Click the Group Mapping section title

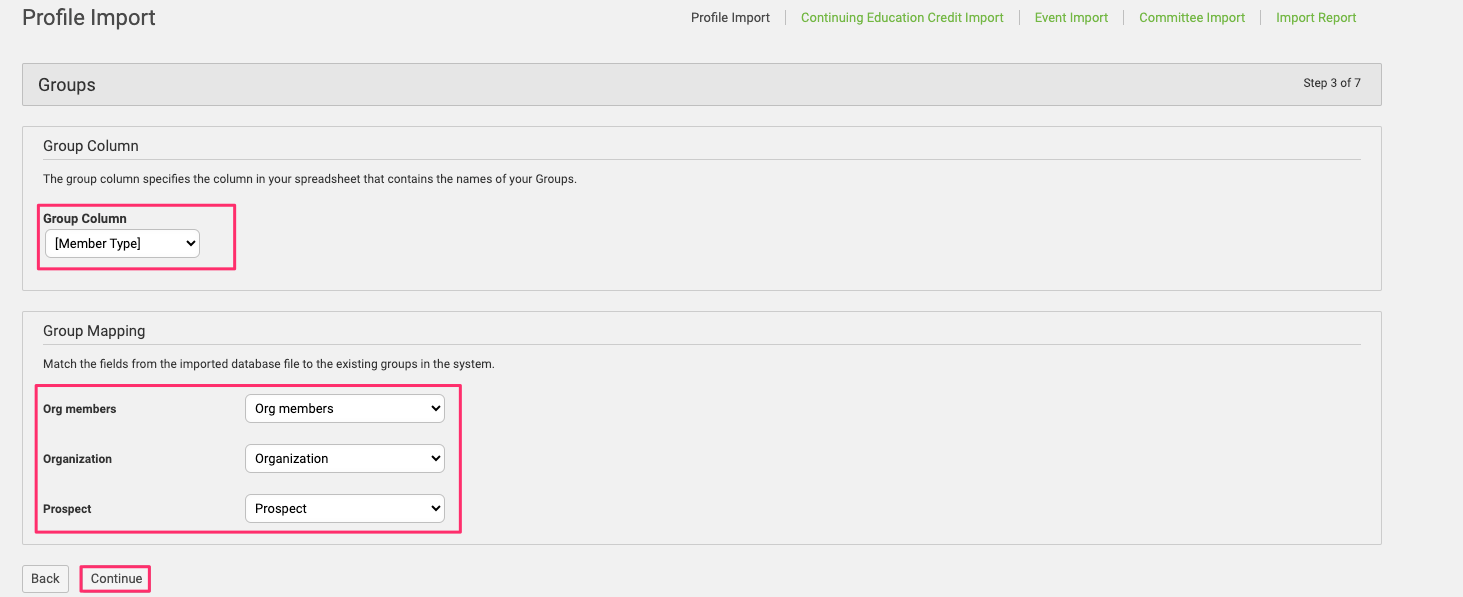(x=94, y=331)
